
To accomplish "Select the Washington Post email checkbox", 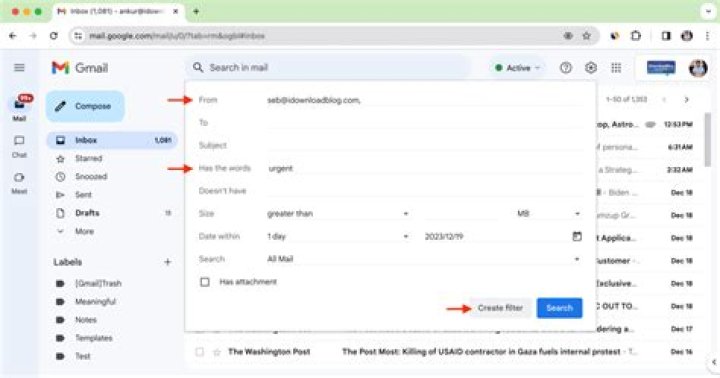I will [199, 352].
